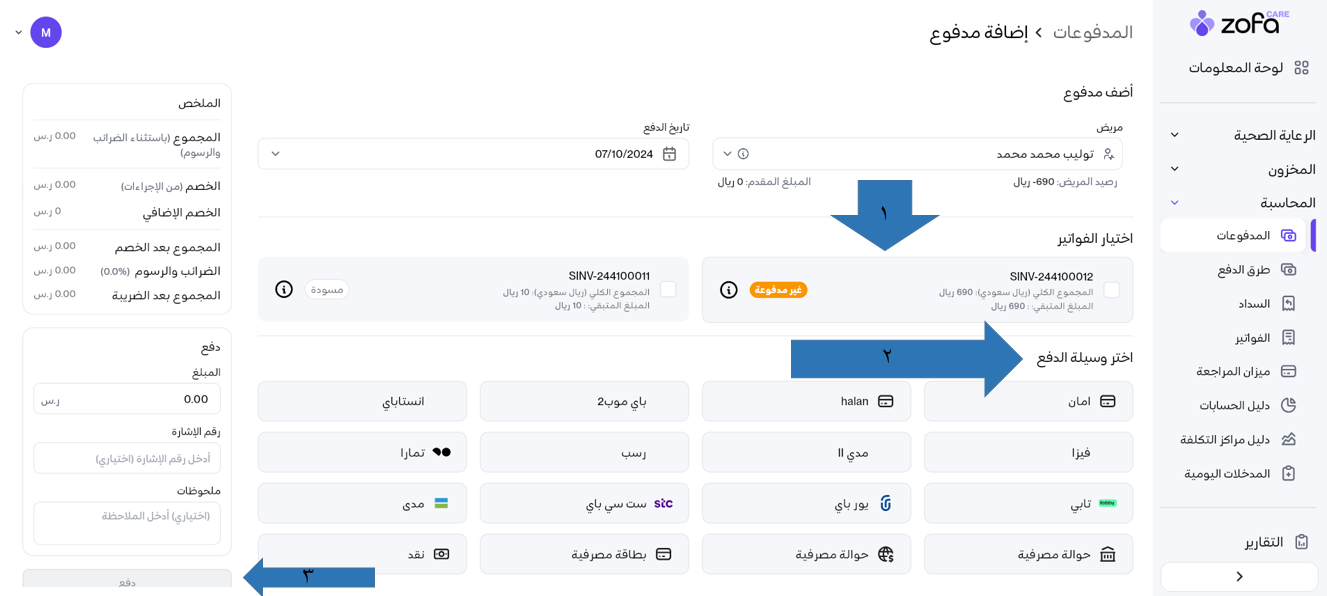This screenshot has width=1327, height=596.
Task: Choose فيزا as payment method
Action: pos(1028,452)
